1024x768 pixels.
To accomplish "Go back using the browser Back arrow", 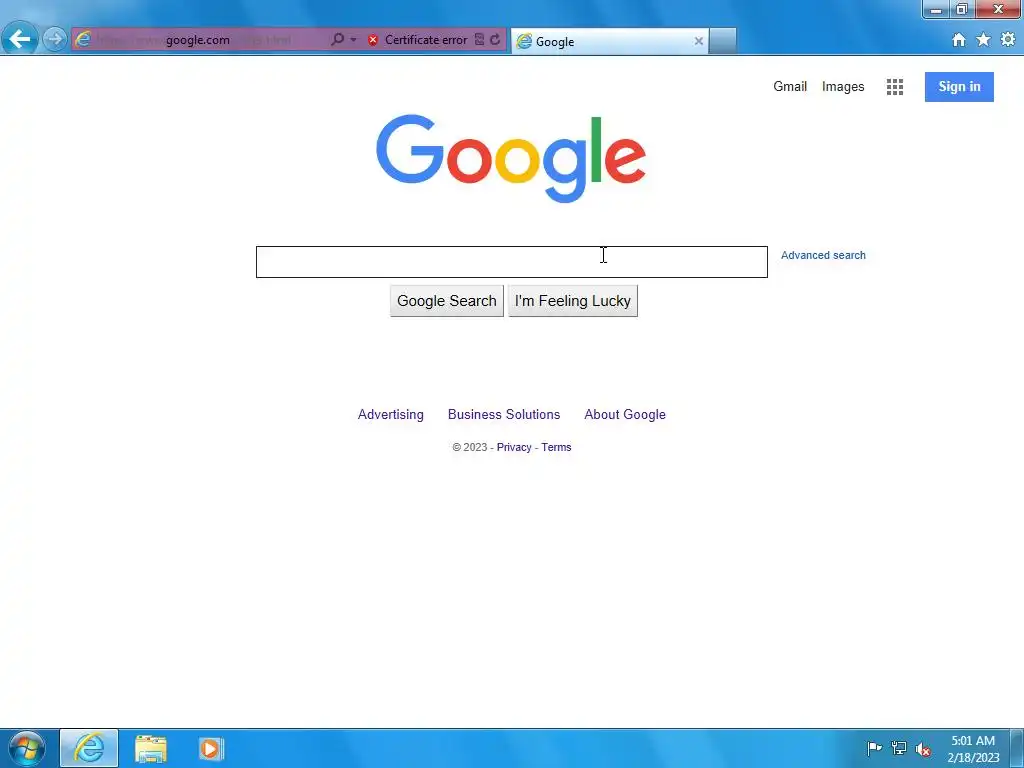I will click(20, 39).
